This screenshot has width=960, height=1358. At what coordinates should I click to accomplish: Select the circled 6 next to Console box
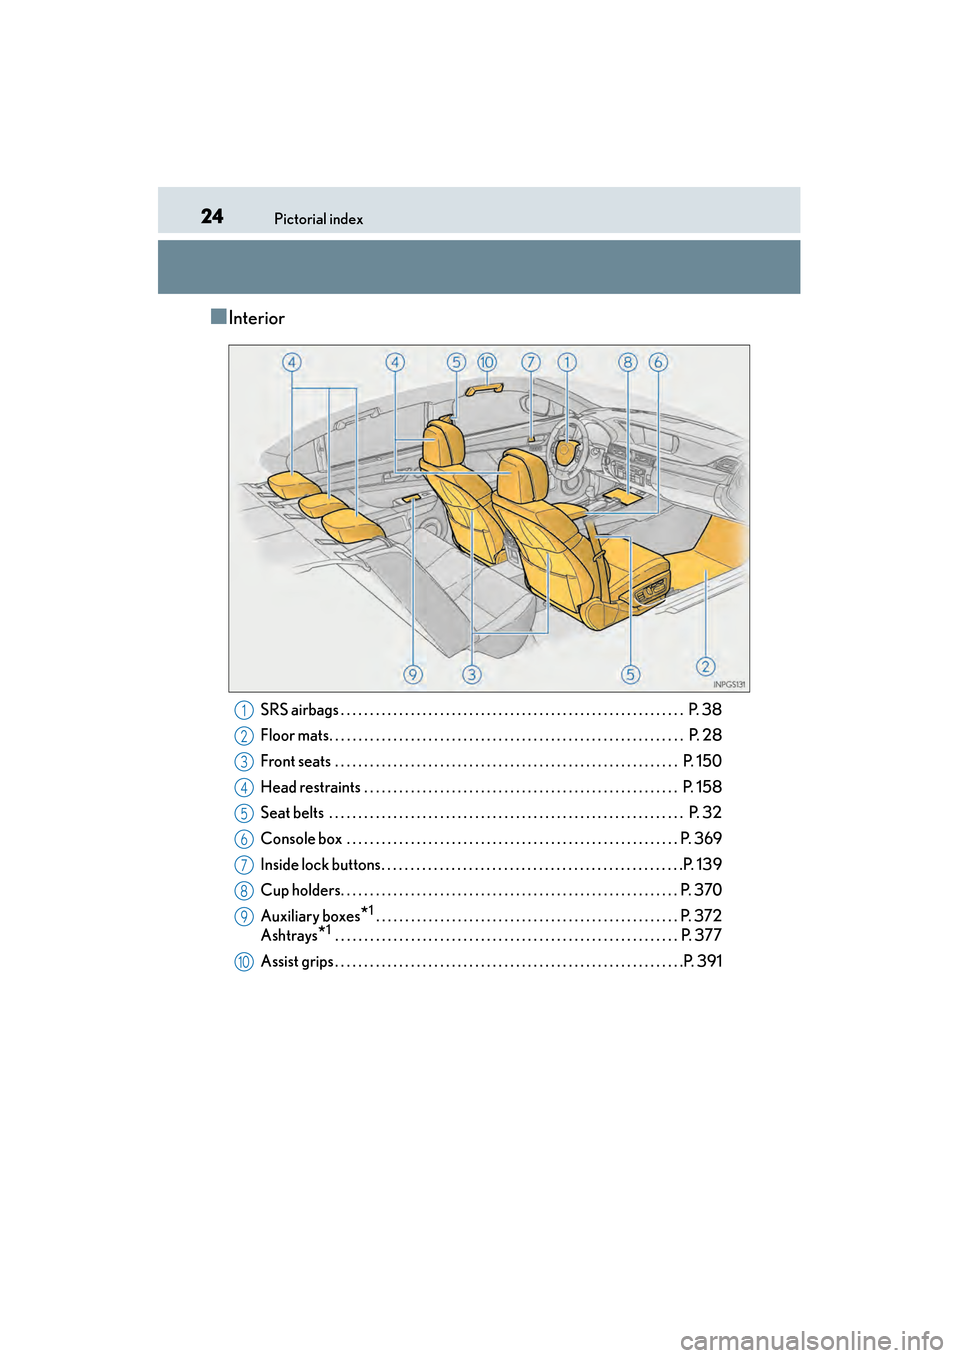tap(244, 839)
